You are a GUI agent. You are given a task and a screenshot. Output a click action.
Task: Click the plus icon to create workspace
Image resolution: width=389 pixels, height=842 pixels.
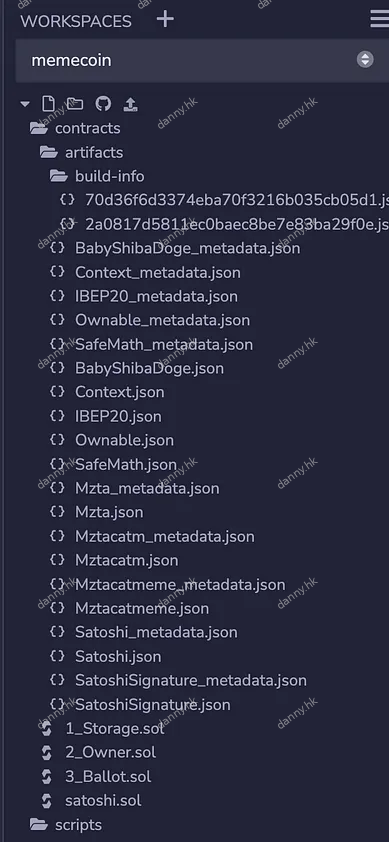[x=165, y=19]
